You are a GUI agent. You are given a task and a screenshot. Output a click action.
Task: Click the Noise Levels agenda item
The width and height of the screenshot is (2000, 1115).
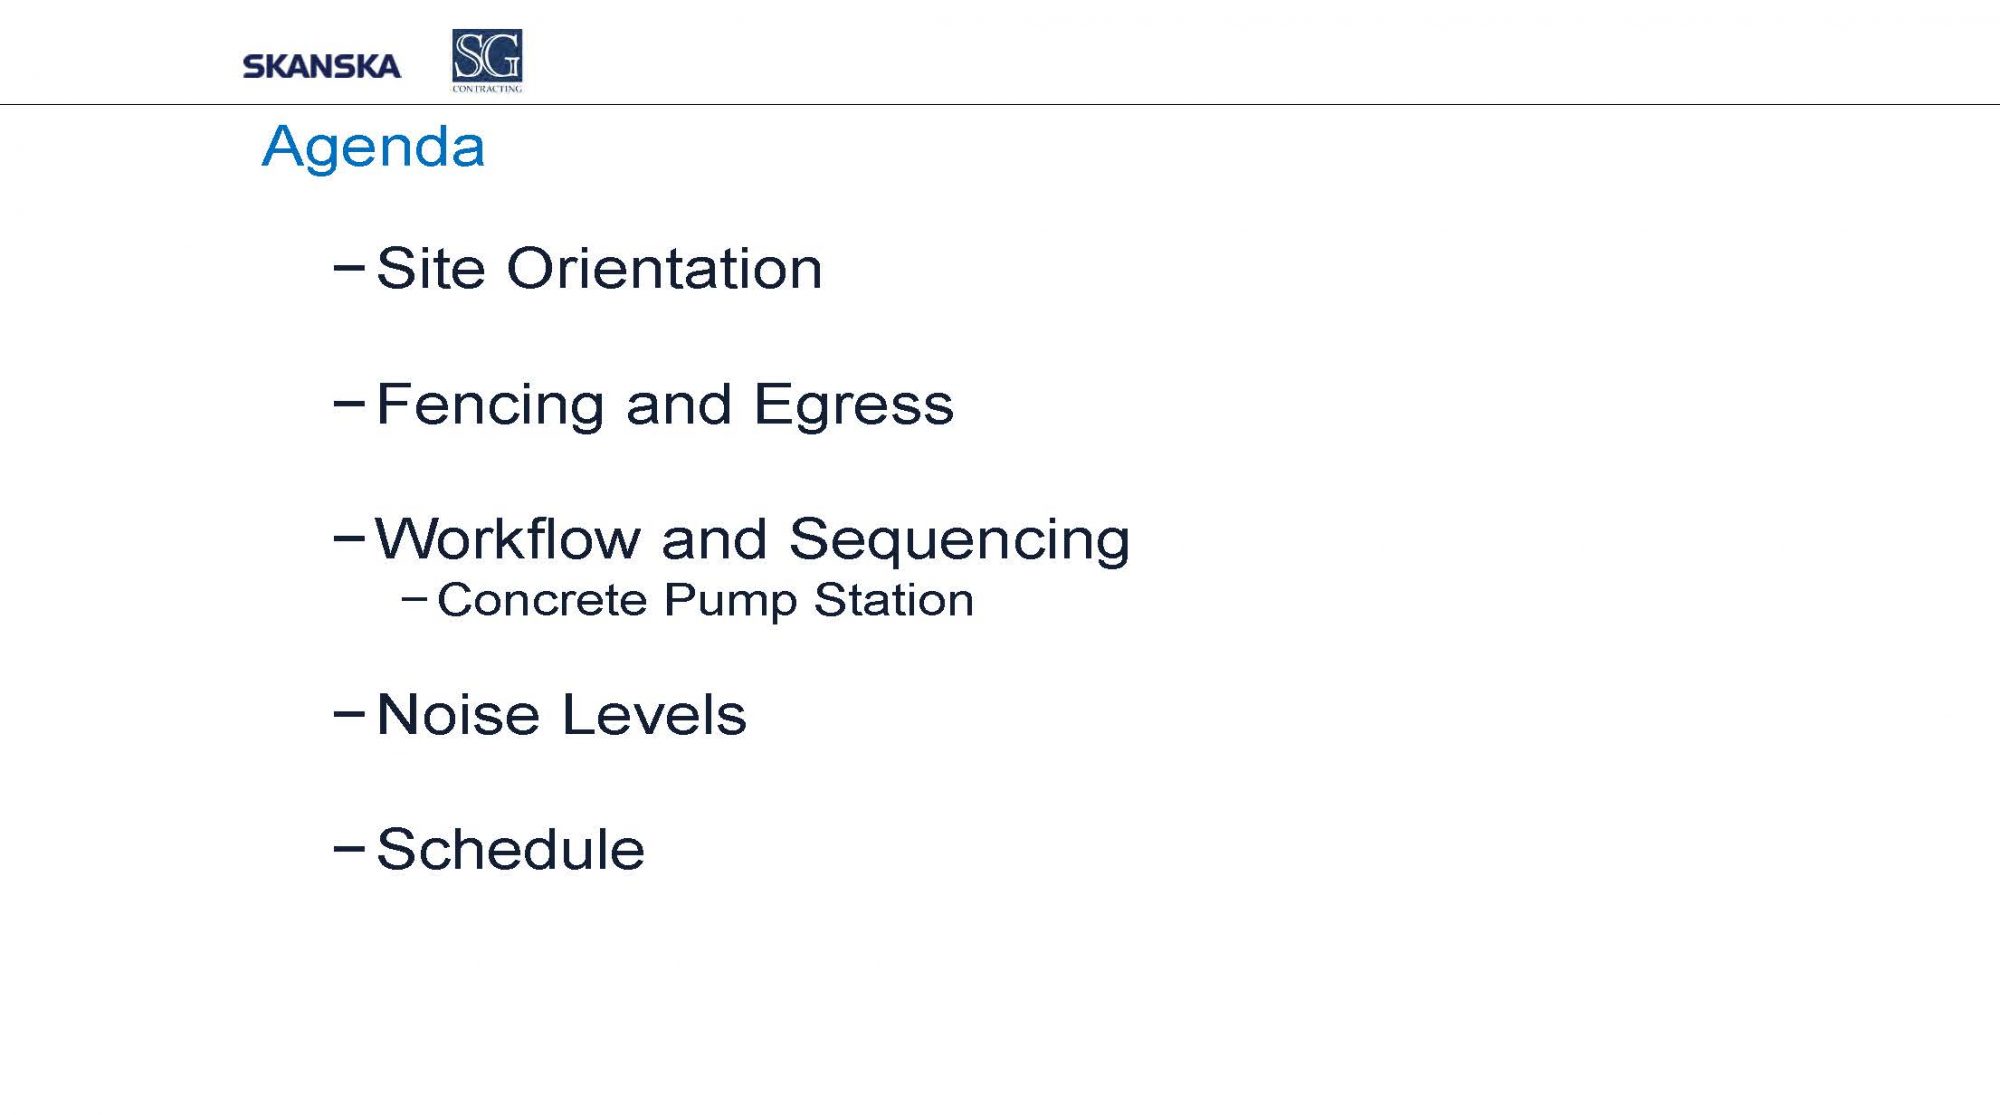561,715
